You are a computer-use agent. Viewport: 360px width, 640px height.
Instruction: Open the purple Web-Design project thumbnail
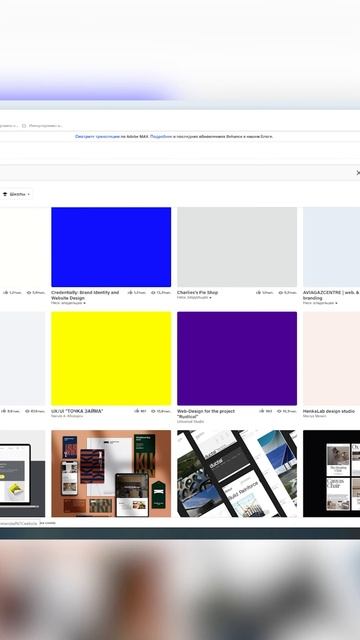[237, 358]
